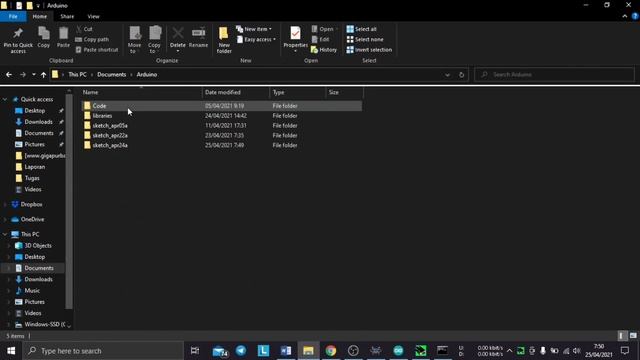Switch to large icons view button
The width and height of the screenshot is (640, 360).
[633, 336]
